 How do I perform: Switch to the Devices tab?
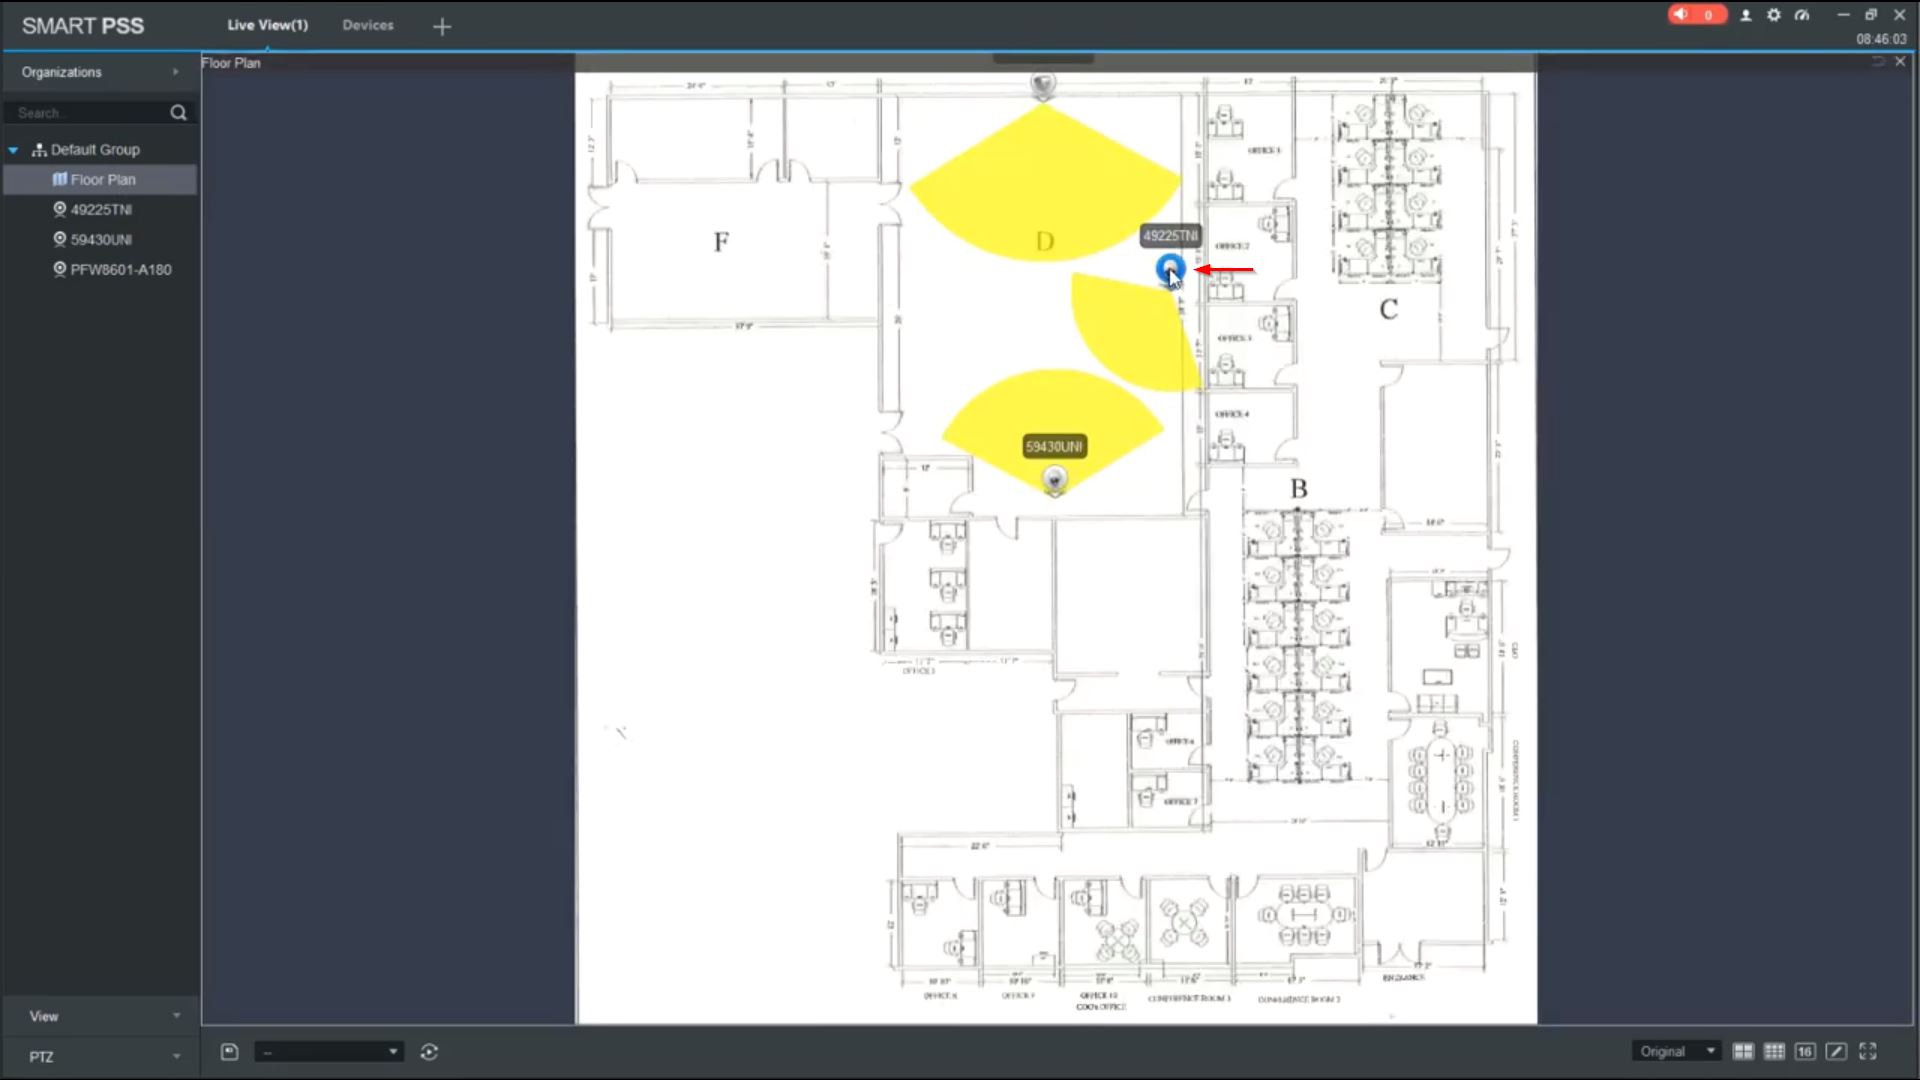(x=367, y=25)
